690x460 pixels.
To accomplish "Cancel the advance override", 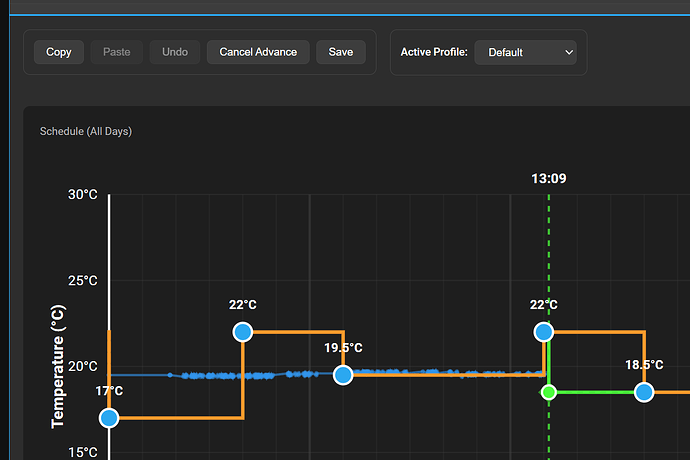I will coord(258,52).
